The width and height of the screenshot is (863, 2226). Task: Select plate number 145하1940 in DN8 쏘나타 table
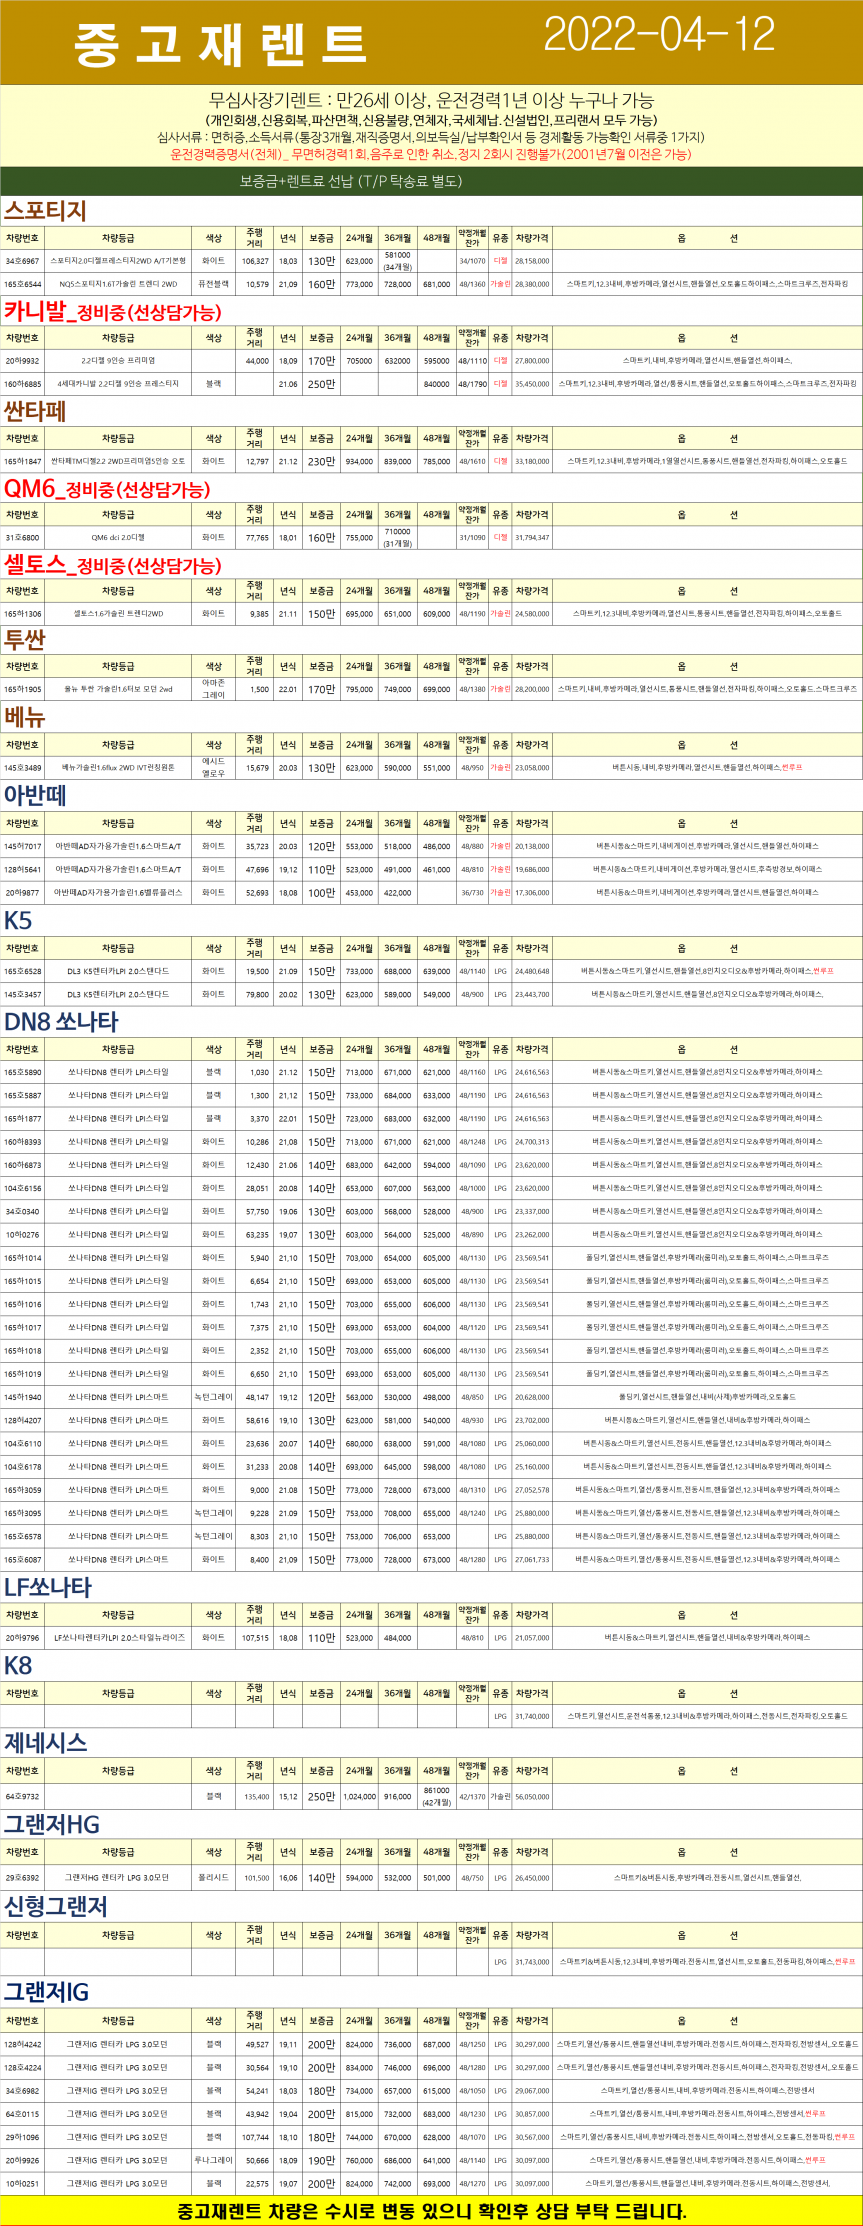coord(22,1397)
